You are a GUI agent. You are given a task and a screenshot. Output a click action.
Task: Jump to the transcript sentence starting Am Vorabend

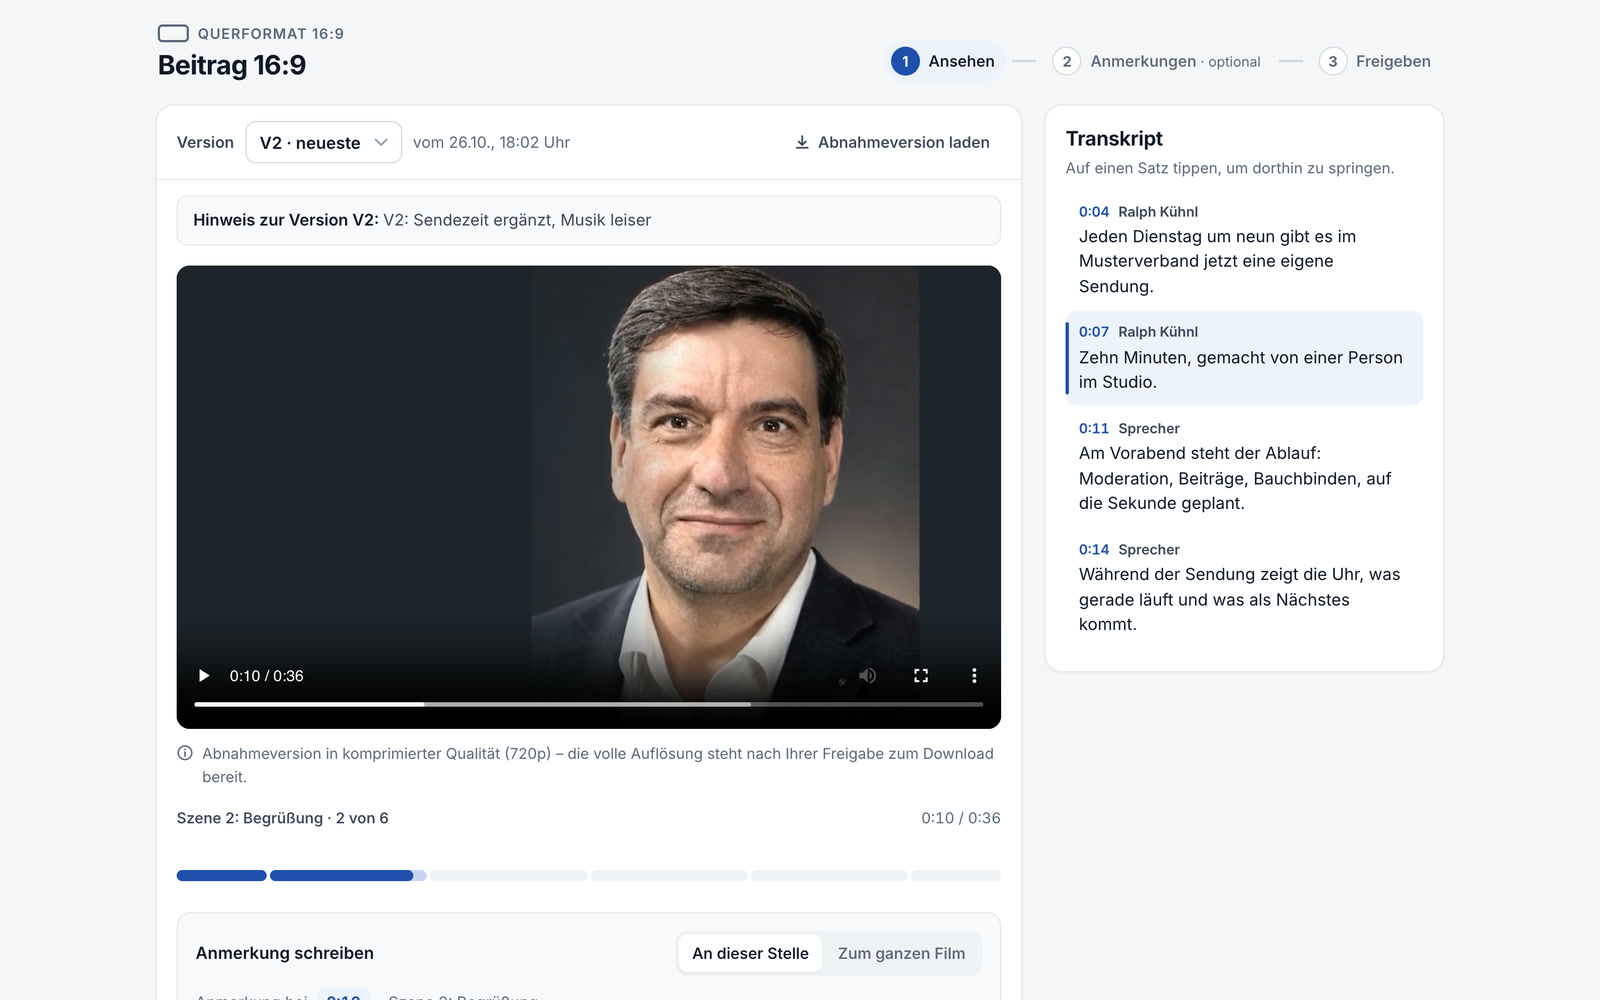tap(1244, 466)
